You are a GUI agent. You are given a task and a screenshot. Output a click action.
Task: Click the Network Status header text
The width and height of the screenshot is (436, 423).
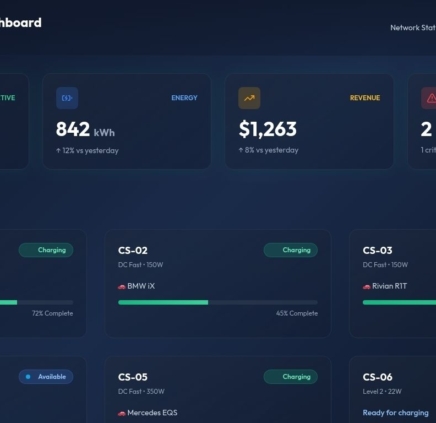tap(413, 28)
